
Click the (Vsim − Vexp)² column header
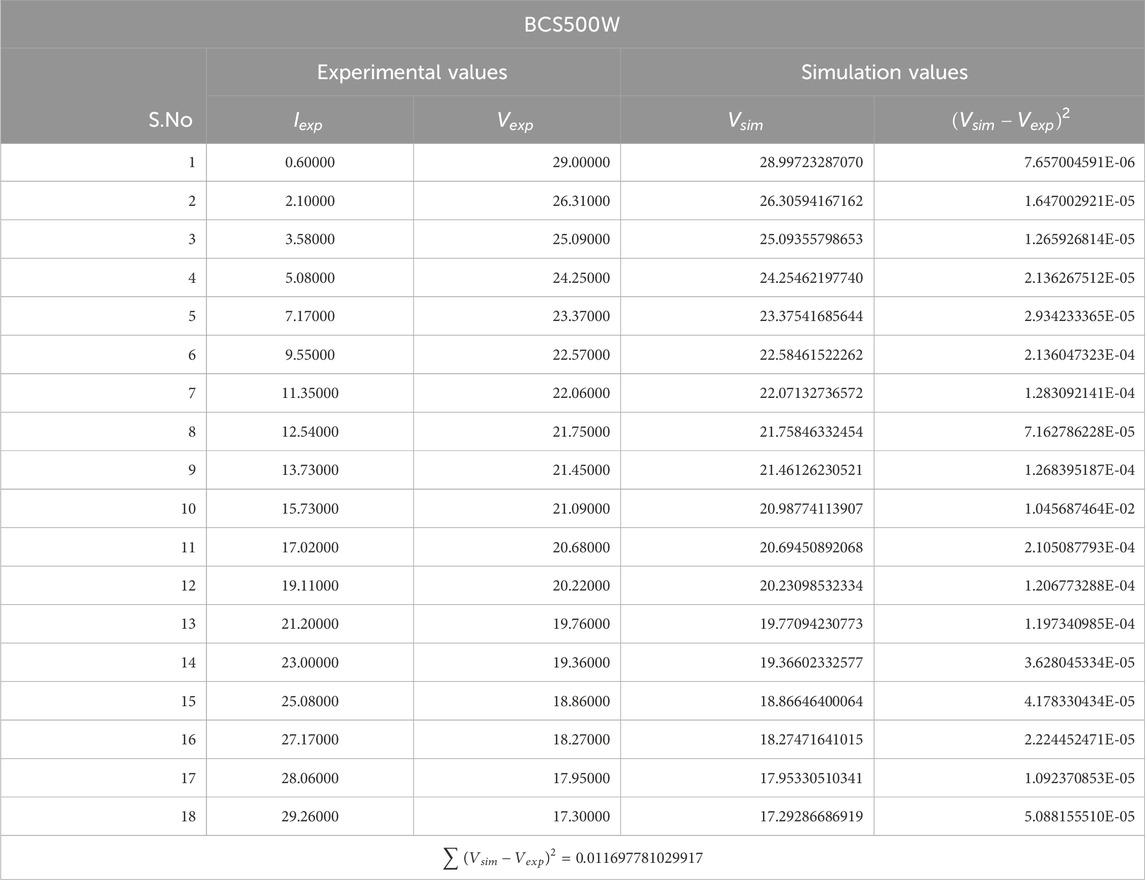pos(1011,119)
